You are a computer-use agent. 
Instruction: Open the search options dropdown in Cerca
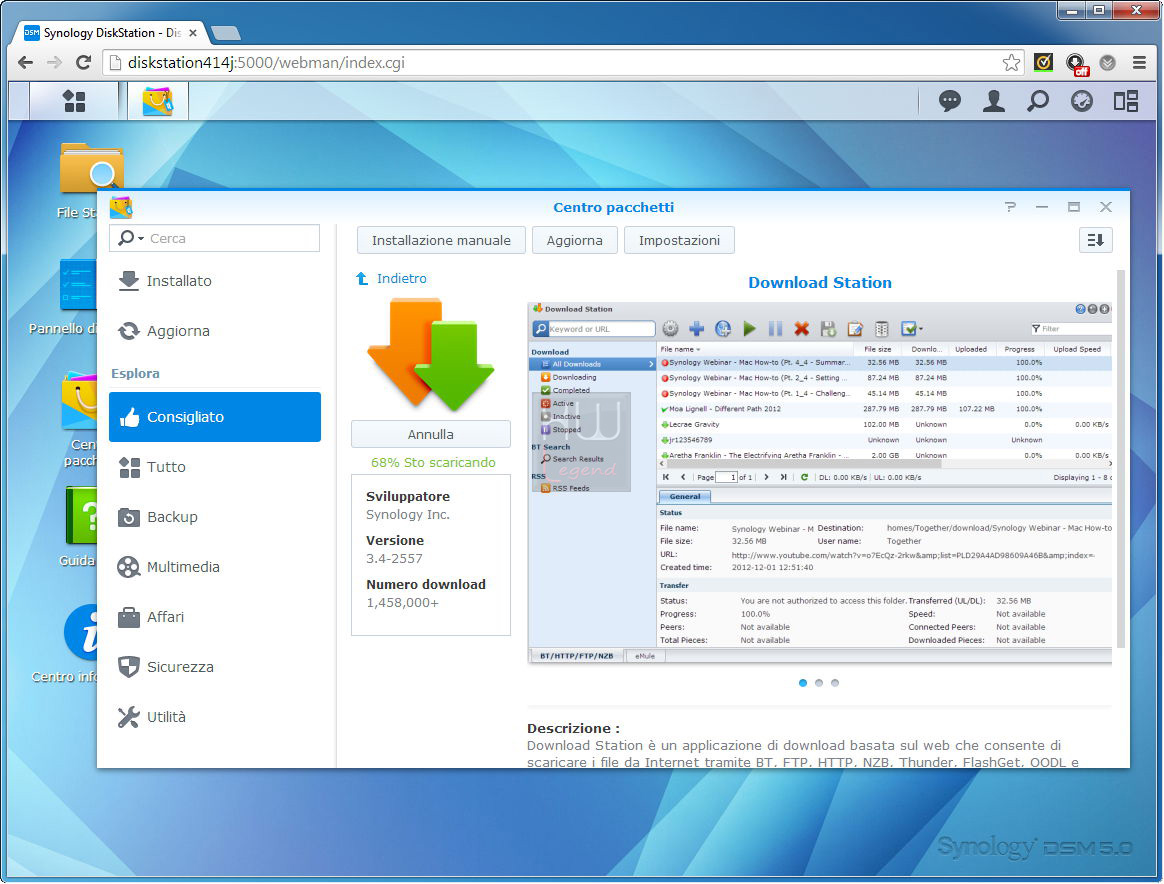[130, 238]
